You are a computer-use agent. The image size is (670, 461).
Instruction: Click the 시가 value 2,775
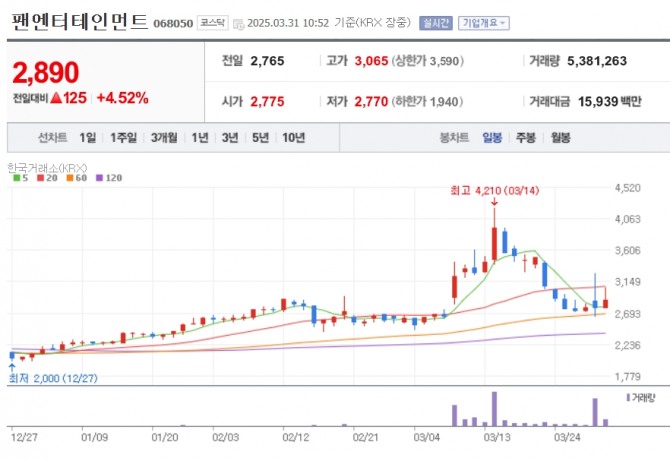point(267,102)
